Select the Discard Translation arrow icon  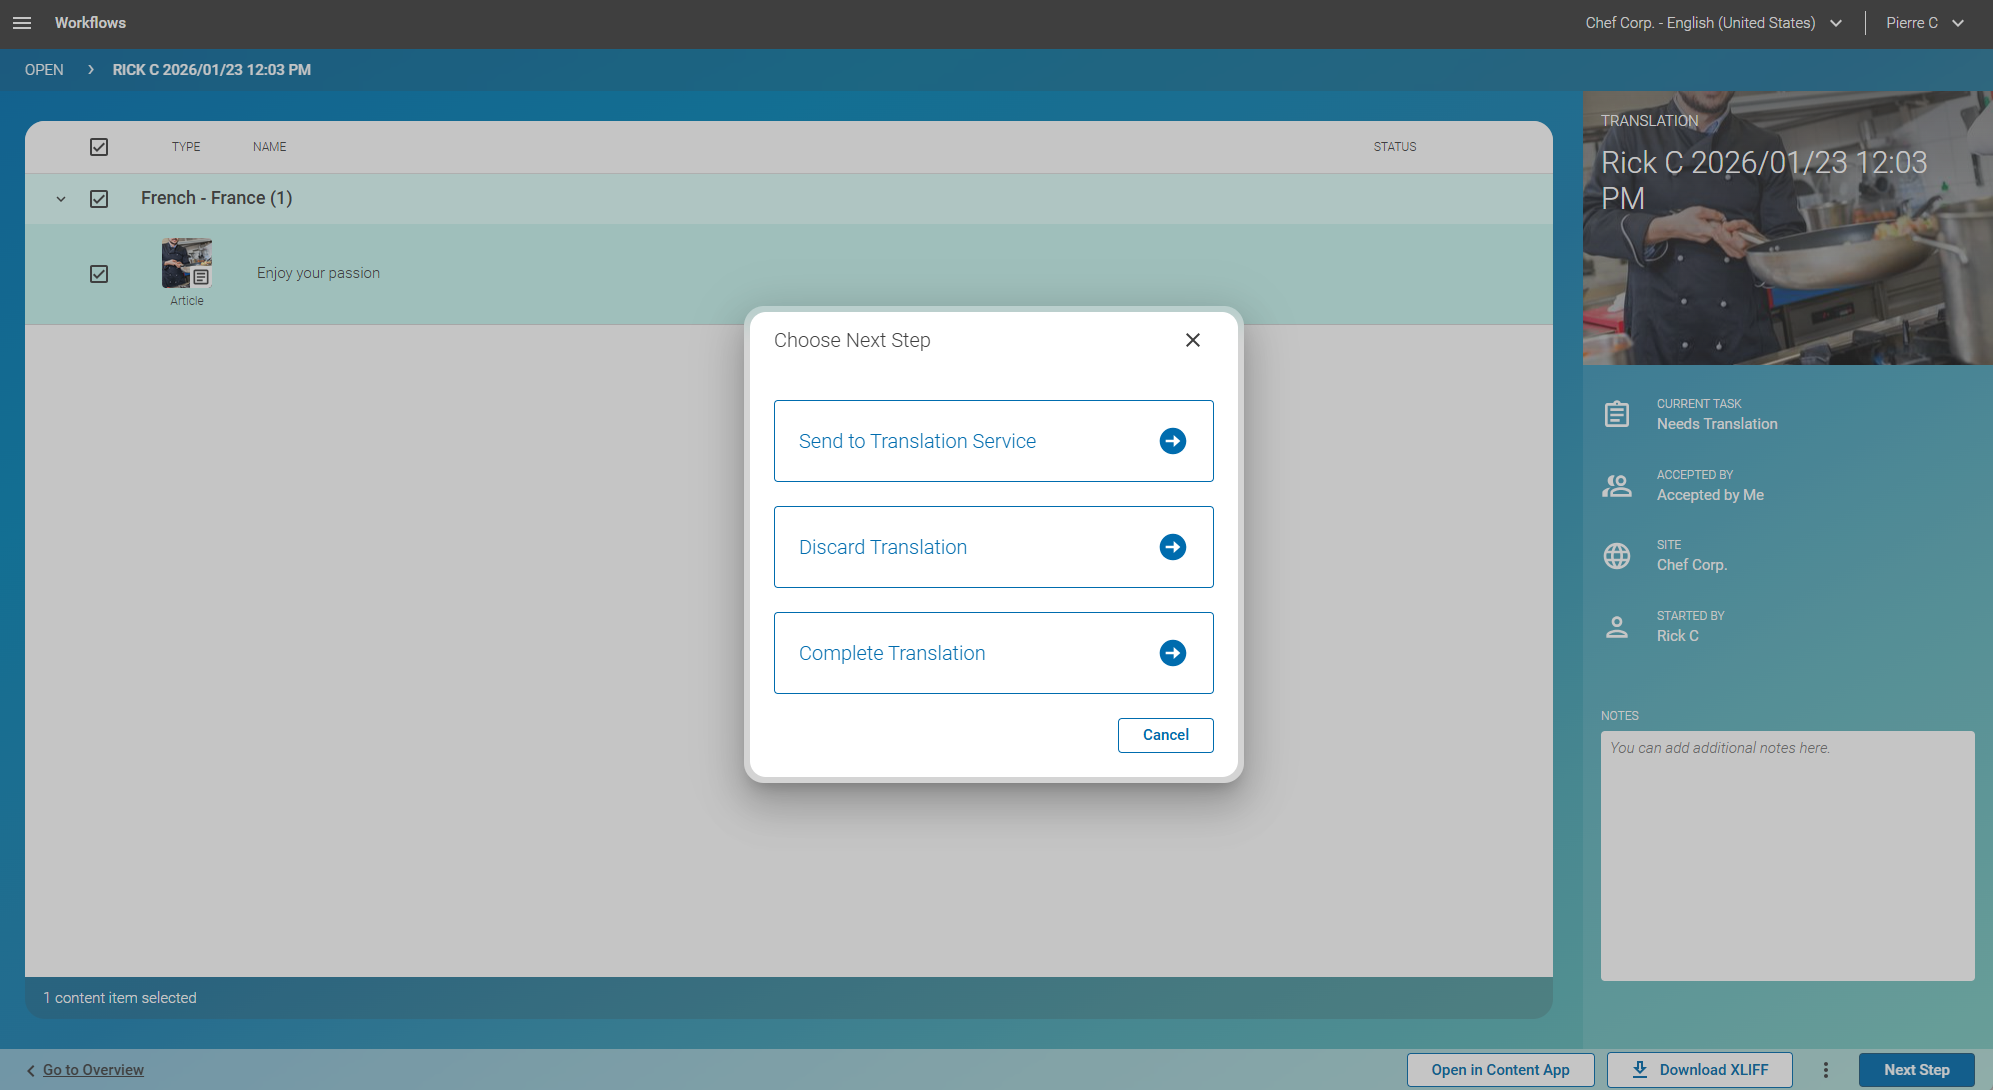click(x=1171, y=547)
